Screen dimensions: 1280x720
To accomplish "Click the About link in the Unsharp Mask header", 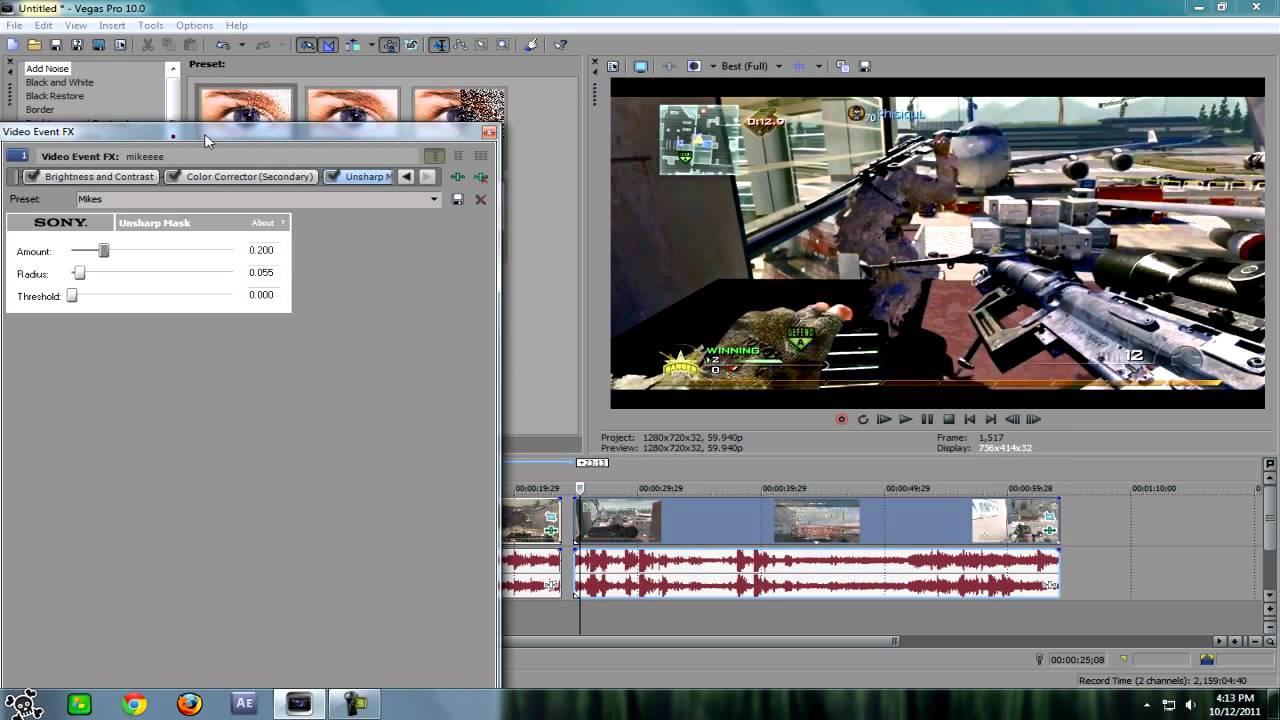I will 263,223.
